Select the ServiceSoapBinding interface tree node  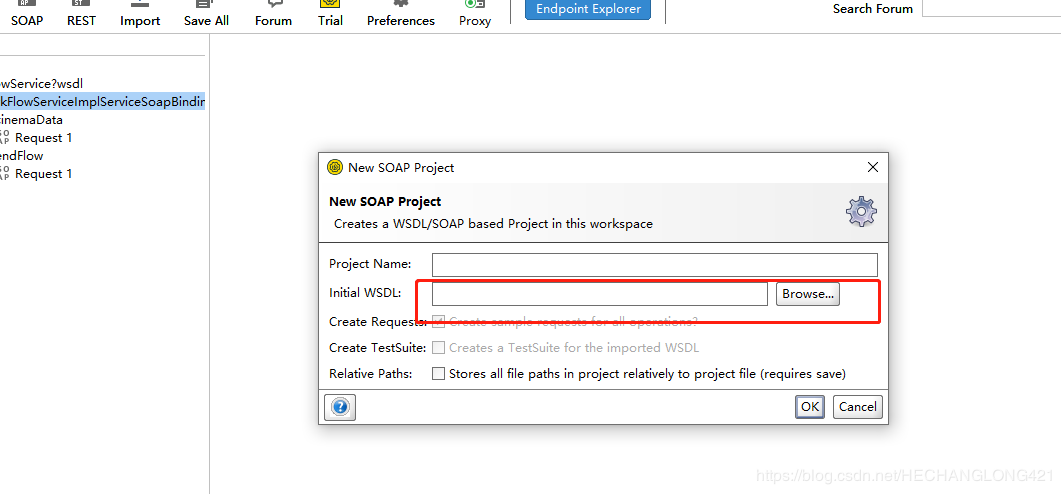pos(102,102)
